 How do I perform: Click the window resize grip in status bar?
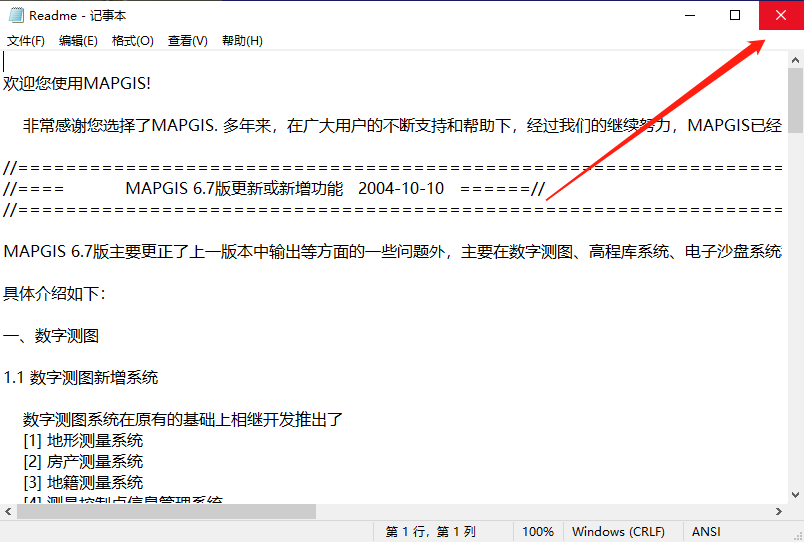pyautogui.click(x=797, y=535)
